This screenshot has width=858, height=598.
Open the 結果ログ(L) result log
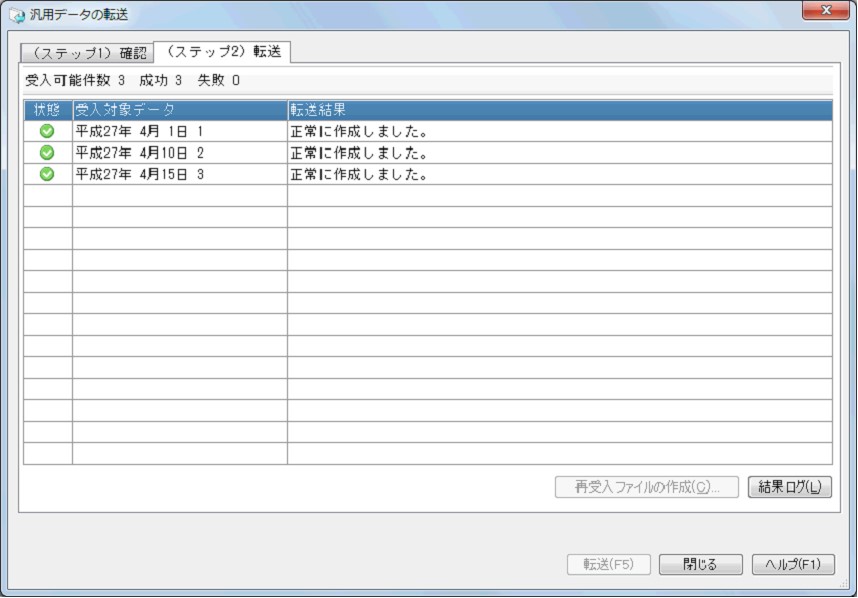point(789,487)
